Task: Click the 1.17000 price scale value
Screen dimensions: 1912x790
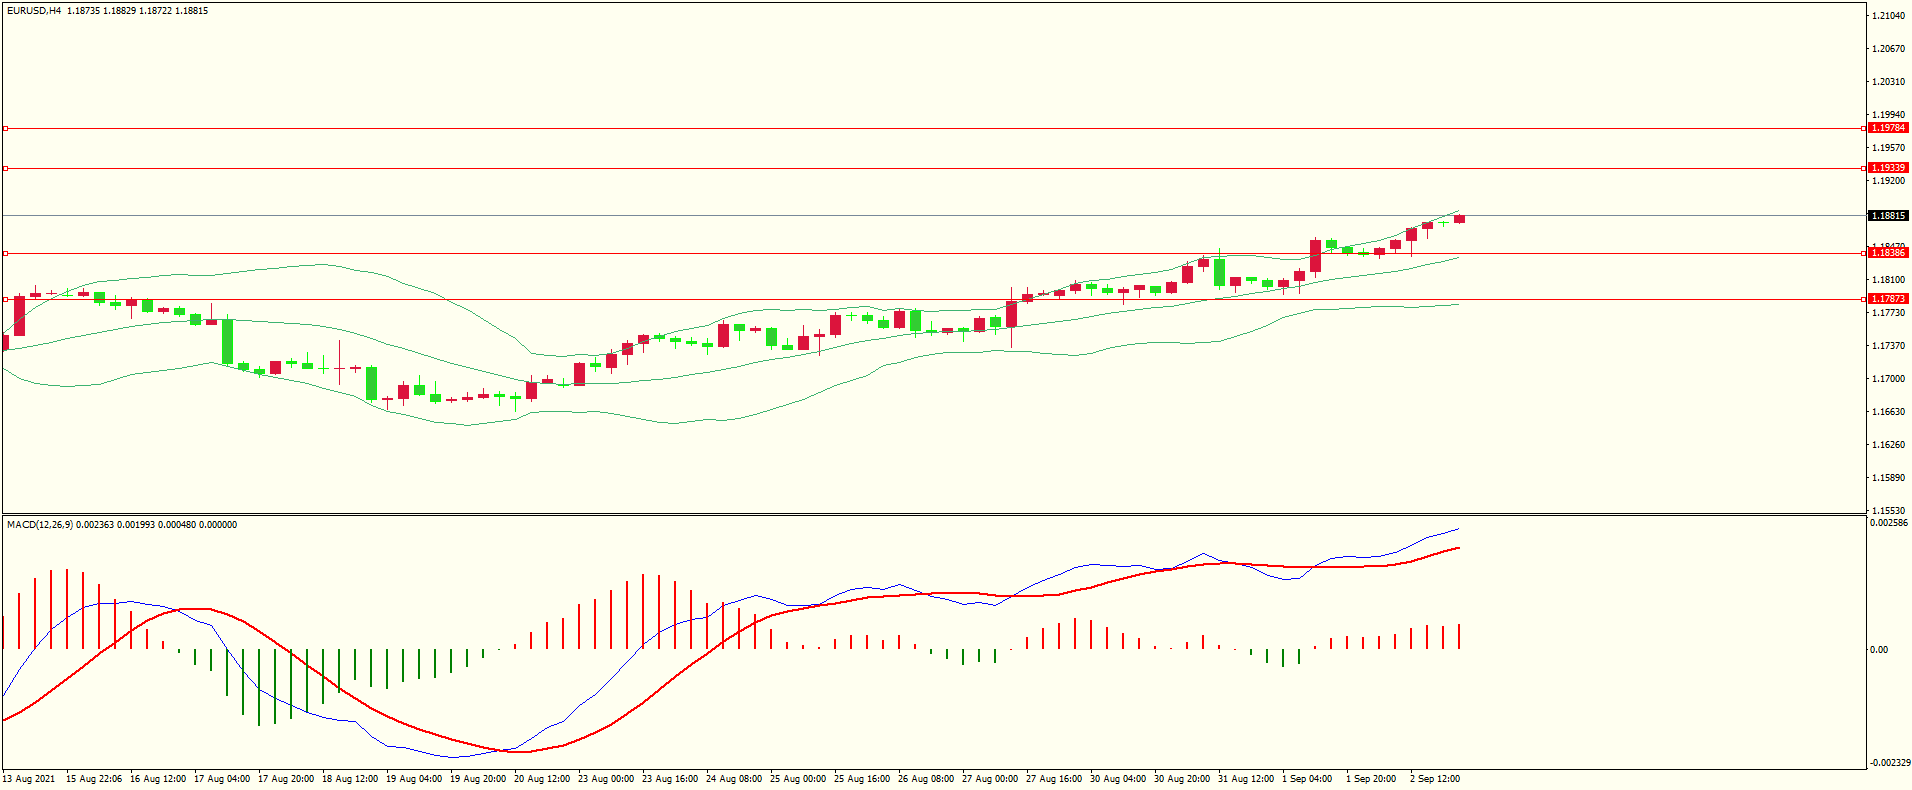Action: [x=1888, y=379]
